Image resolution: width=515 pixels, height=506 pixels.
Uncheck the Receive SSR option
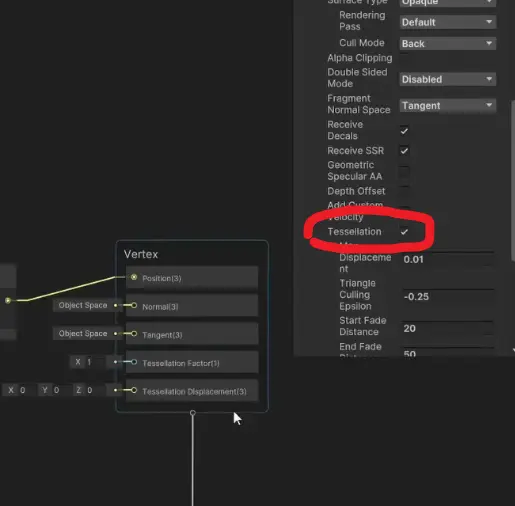(404, 151)
